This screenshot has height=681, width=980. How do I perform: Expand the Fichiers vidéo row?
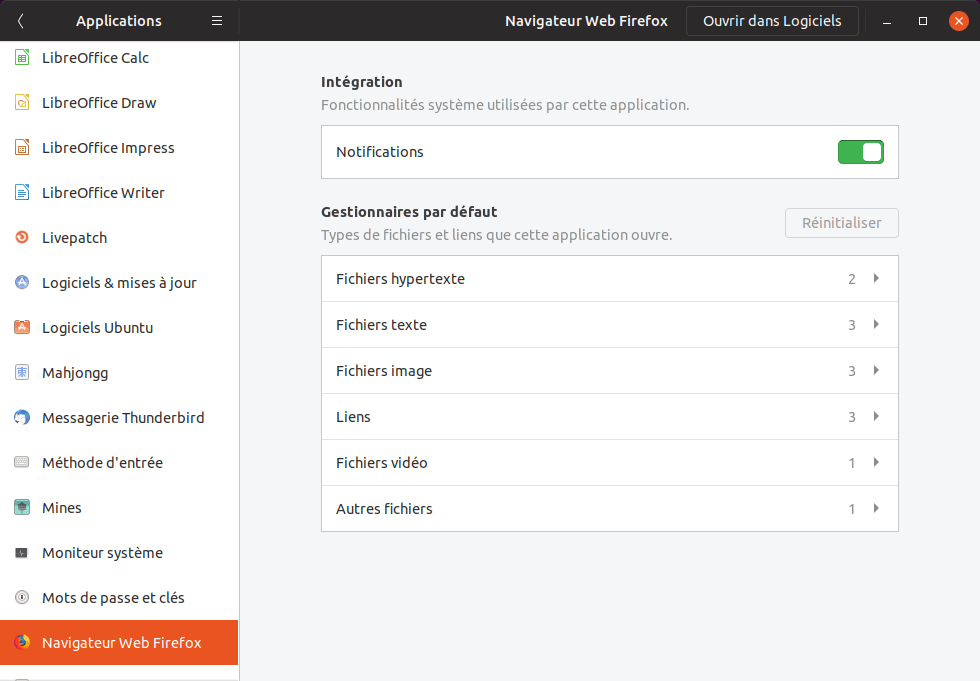coord(876,463)
